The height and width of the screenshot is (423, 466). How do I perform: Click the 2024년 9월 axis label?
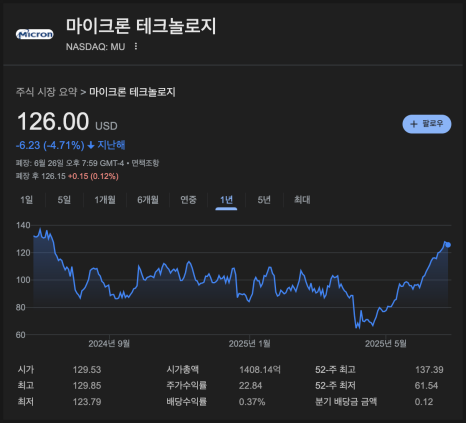[x=109, y=344]
